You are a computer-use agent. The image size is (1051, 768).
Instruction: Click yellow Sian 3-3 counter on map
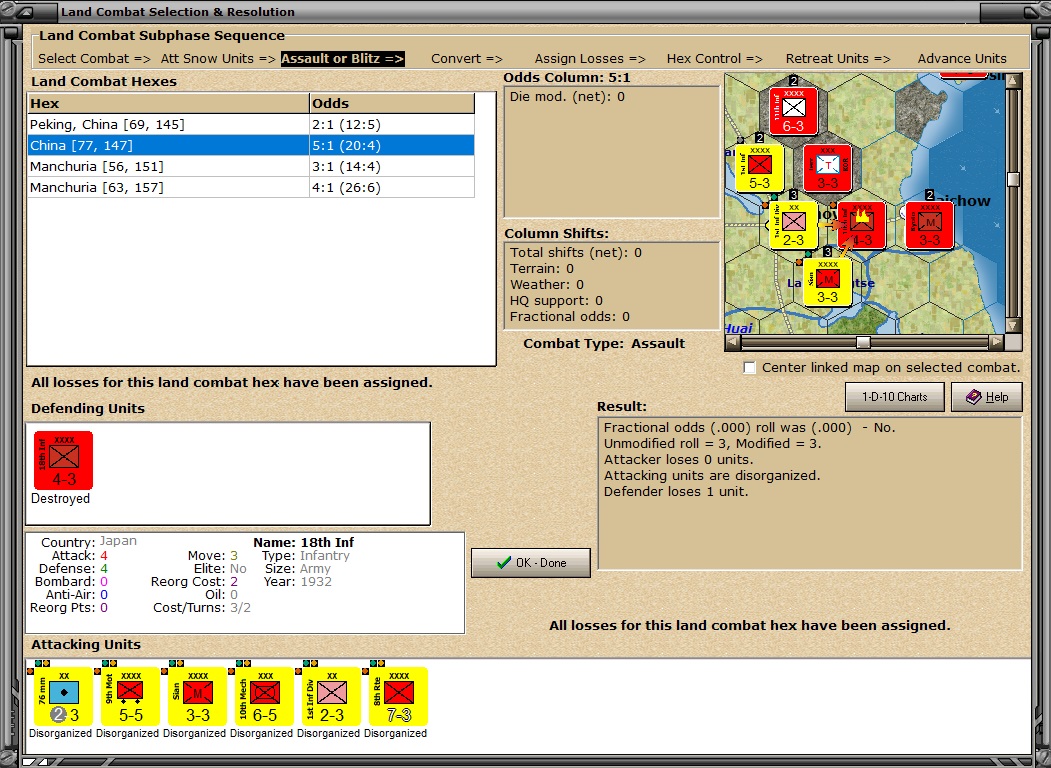tap(827, 283)
